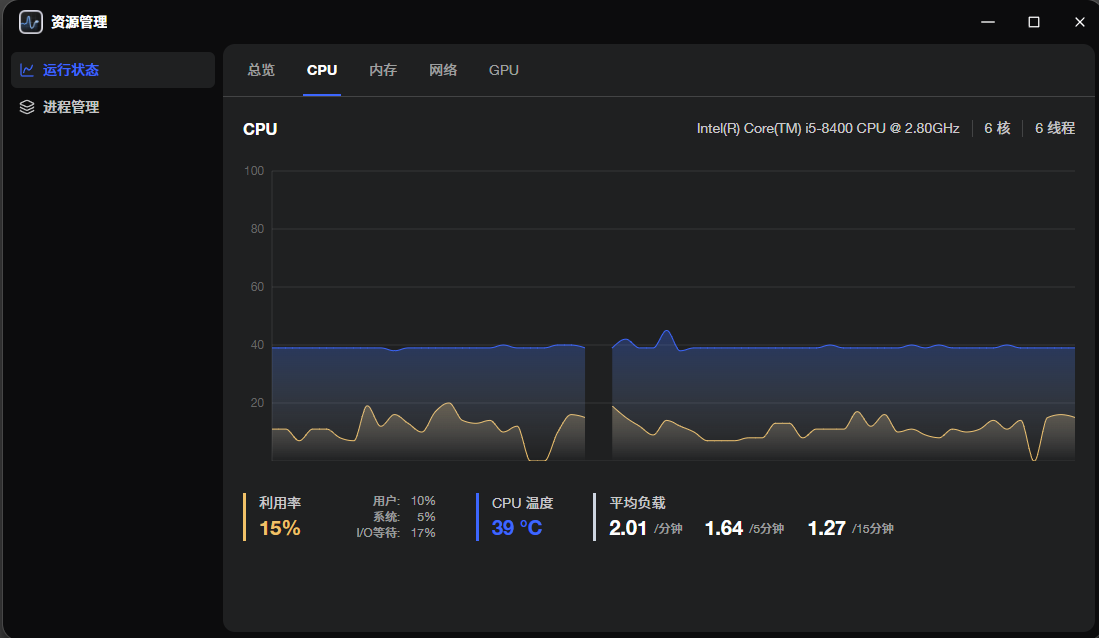Click the 15% utilization value
This screenshot has height=638, width=1099.
tap(280, 528)
